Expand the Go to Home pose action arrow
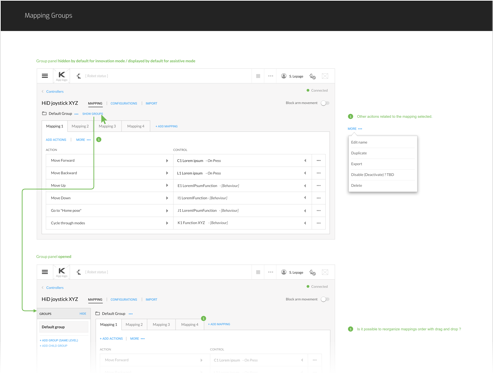This screenshot has height=373, width=493. pos(167,210)
